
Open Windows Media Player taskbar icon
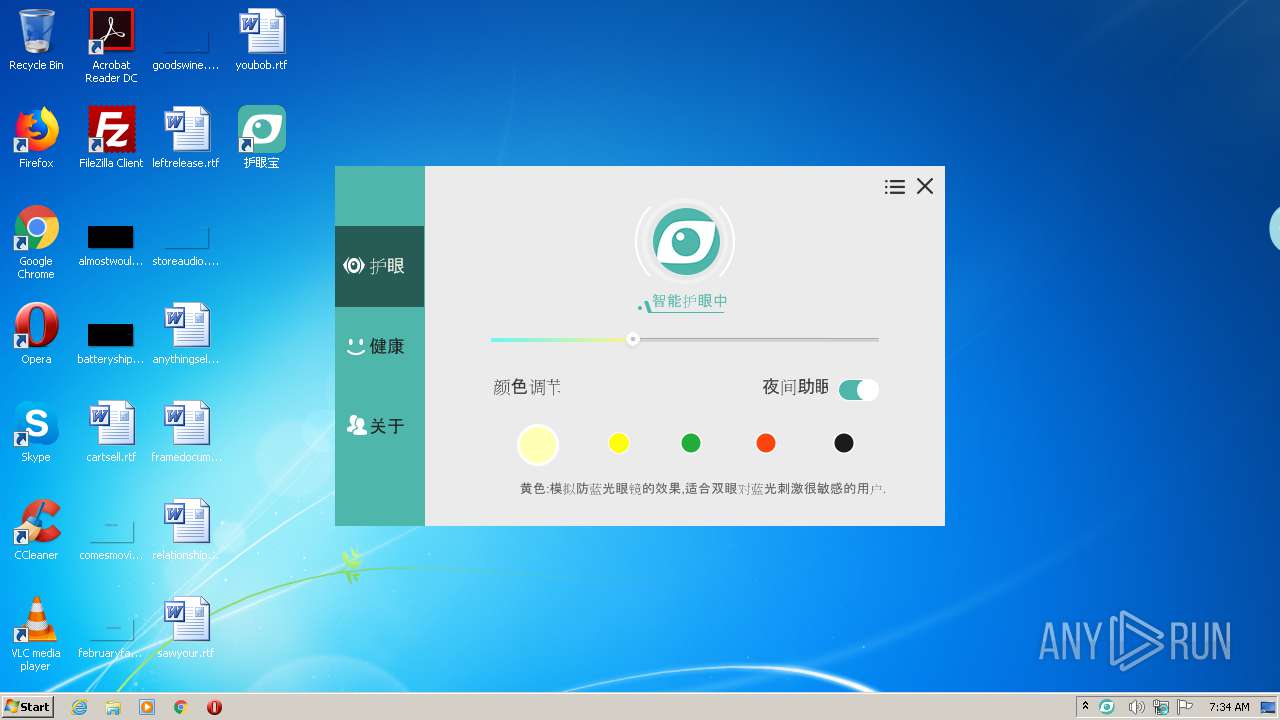point(147,707)
